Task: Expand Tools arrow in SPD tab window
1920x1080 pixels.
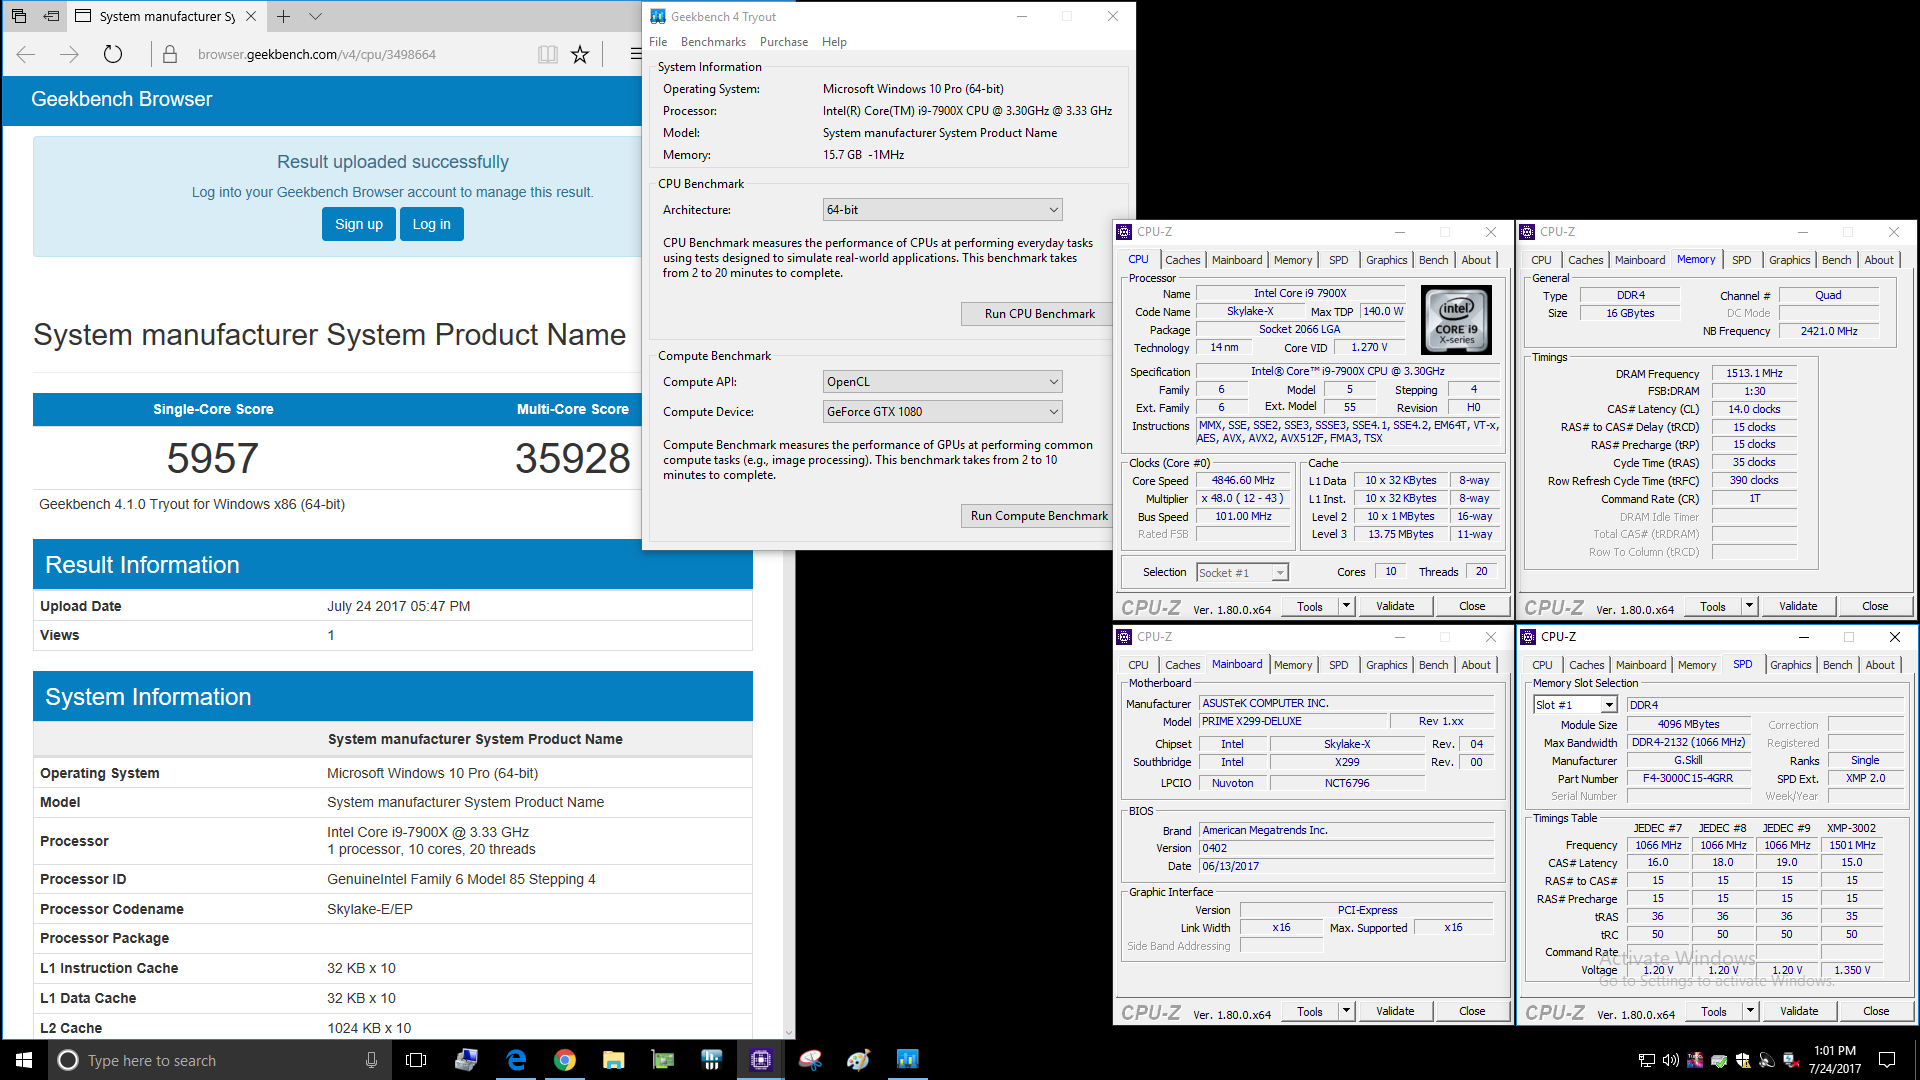Action: pos(1750,1011)
